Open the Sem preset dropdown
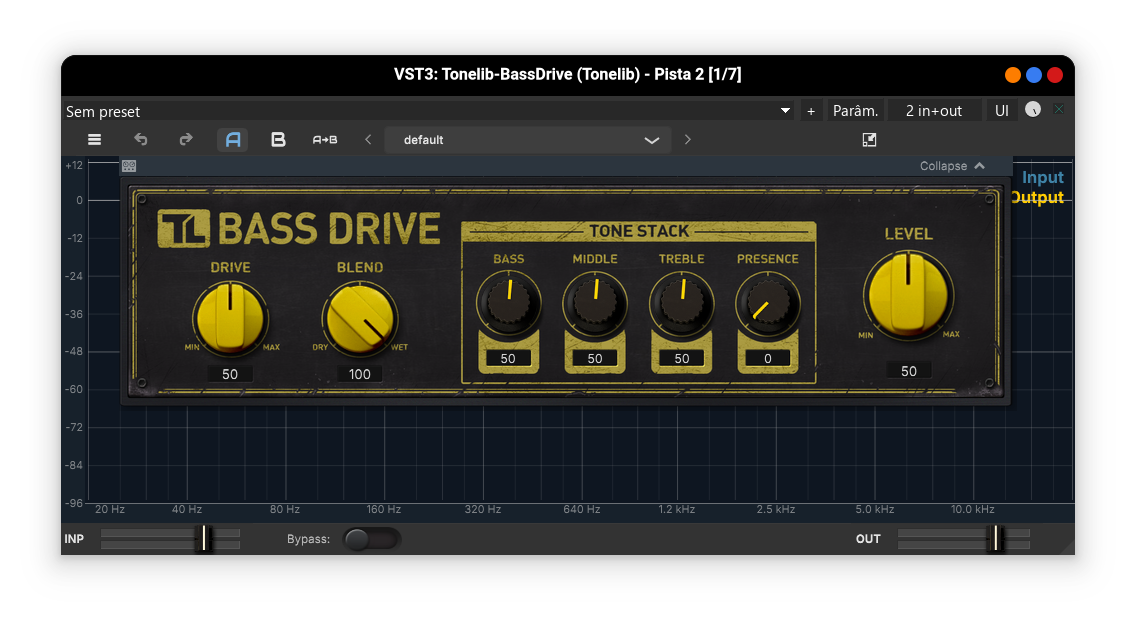The width and height of the screenshot is (1136, 622). [784, 111]
